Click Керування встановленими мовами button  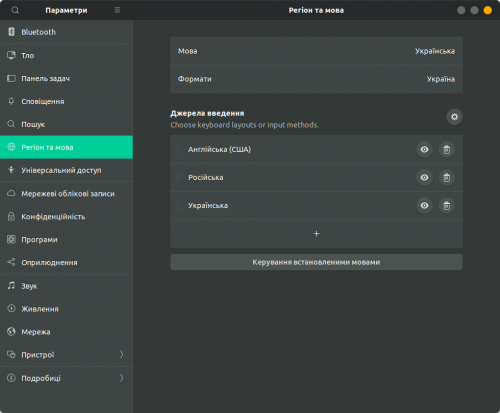click(x=316, y=262)
